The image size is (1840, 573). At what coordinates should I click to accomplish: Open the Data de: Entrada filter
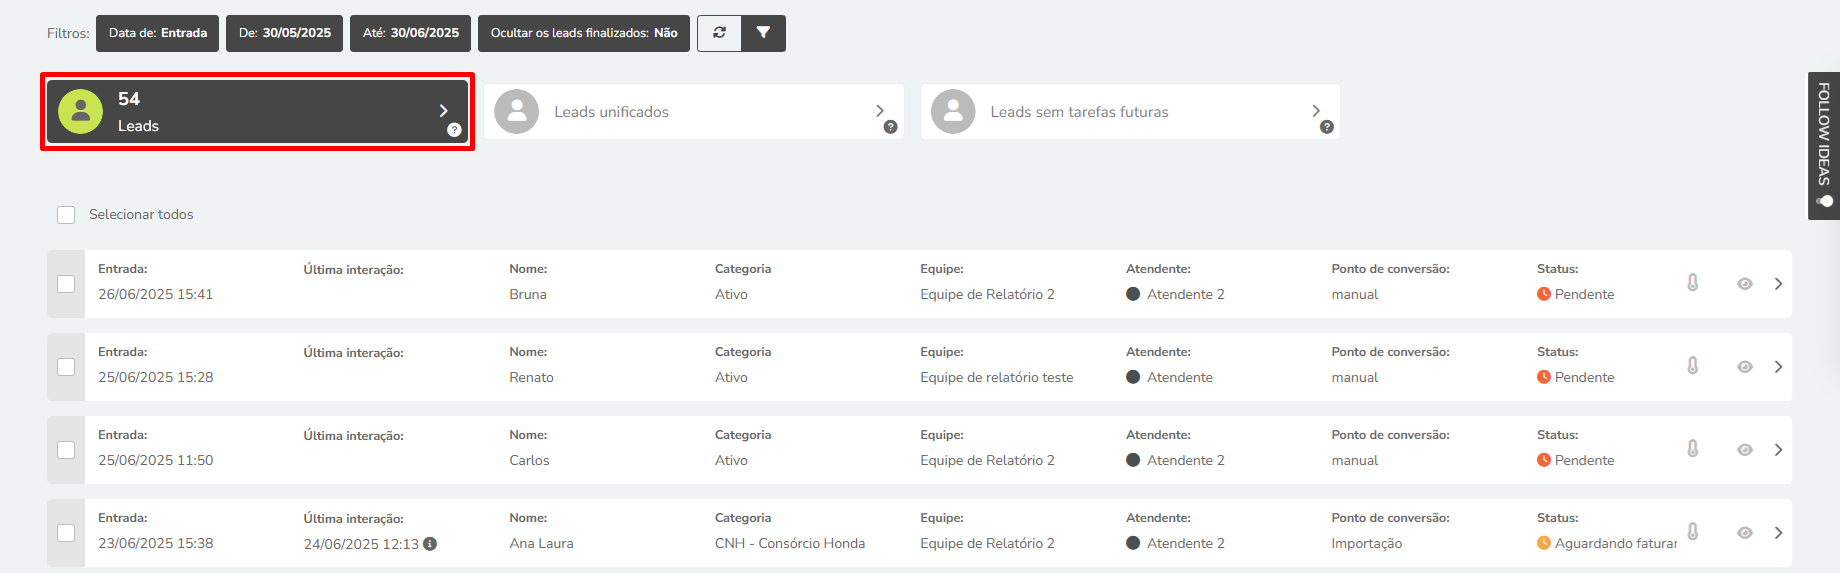pos(158,33)
